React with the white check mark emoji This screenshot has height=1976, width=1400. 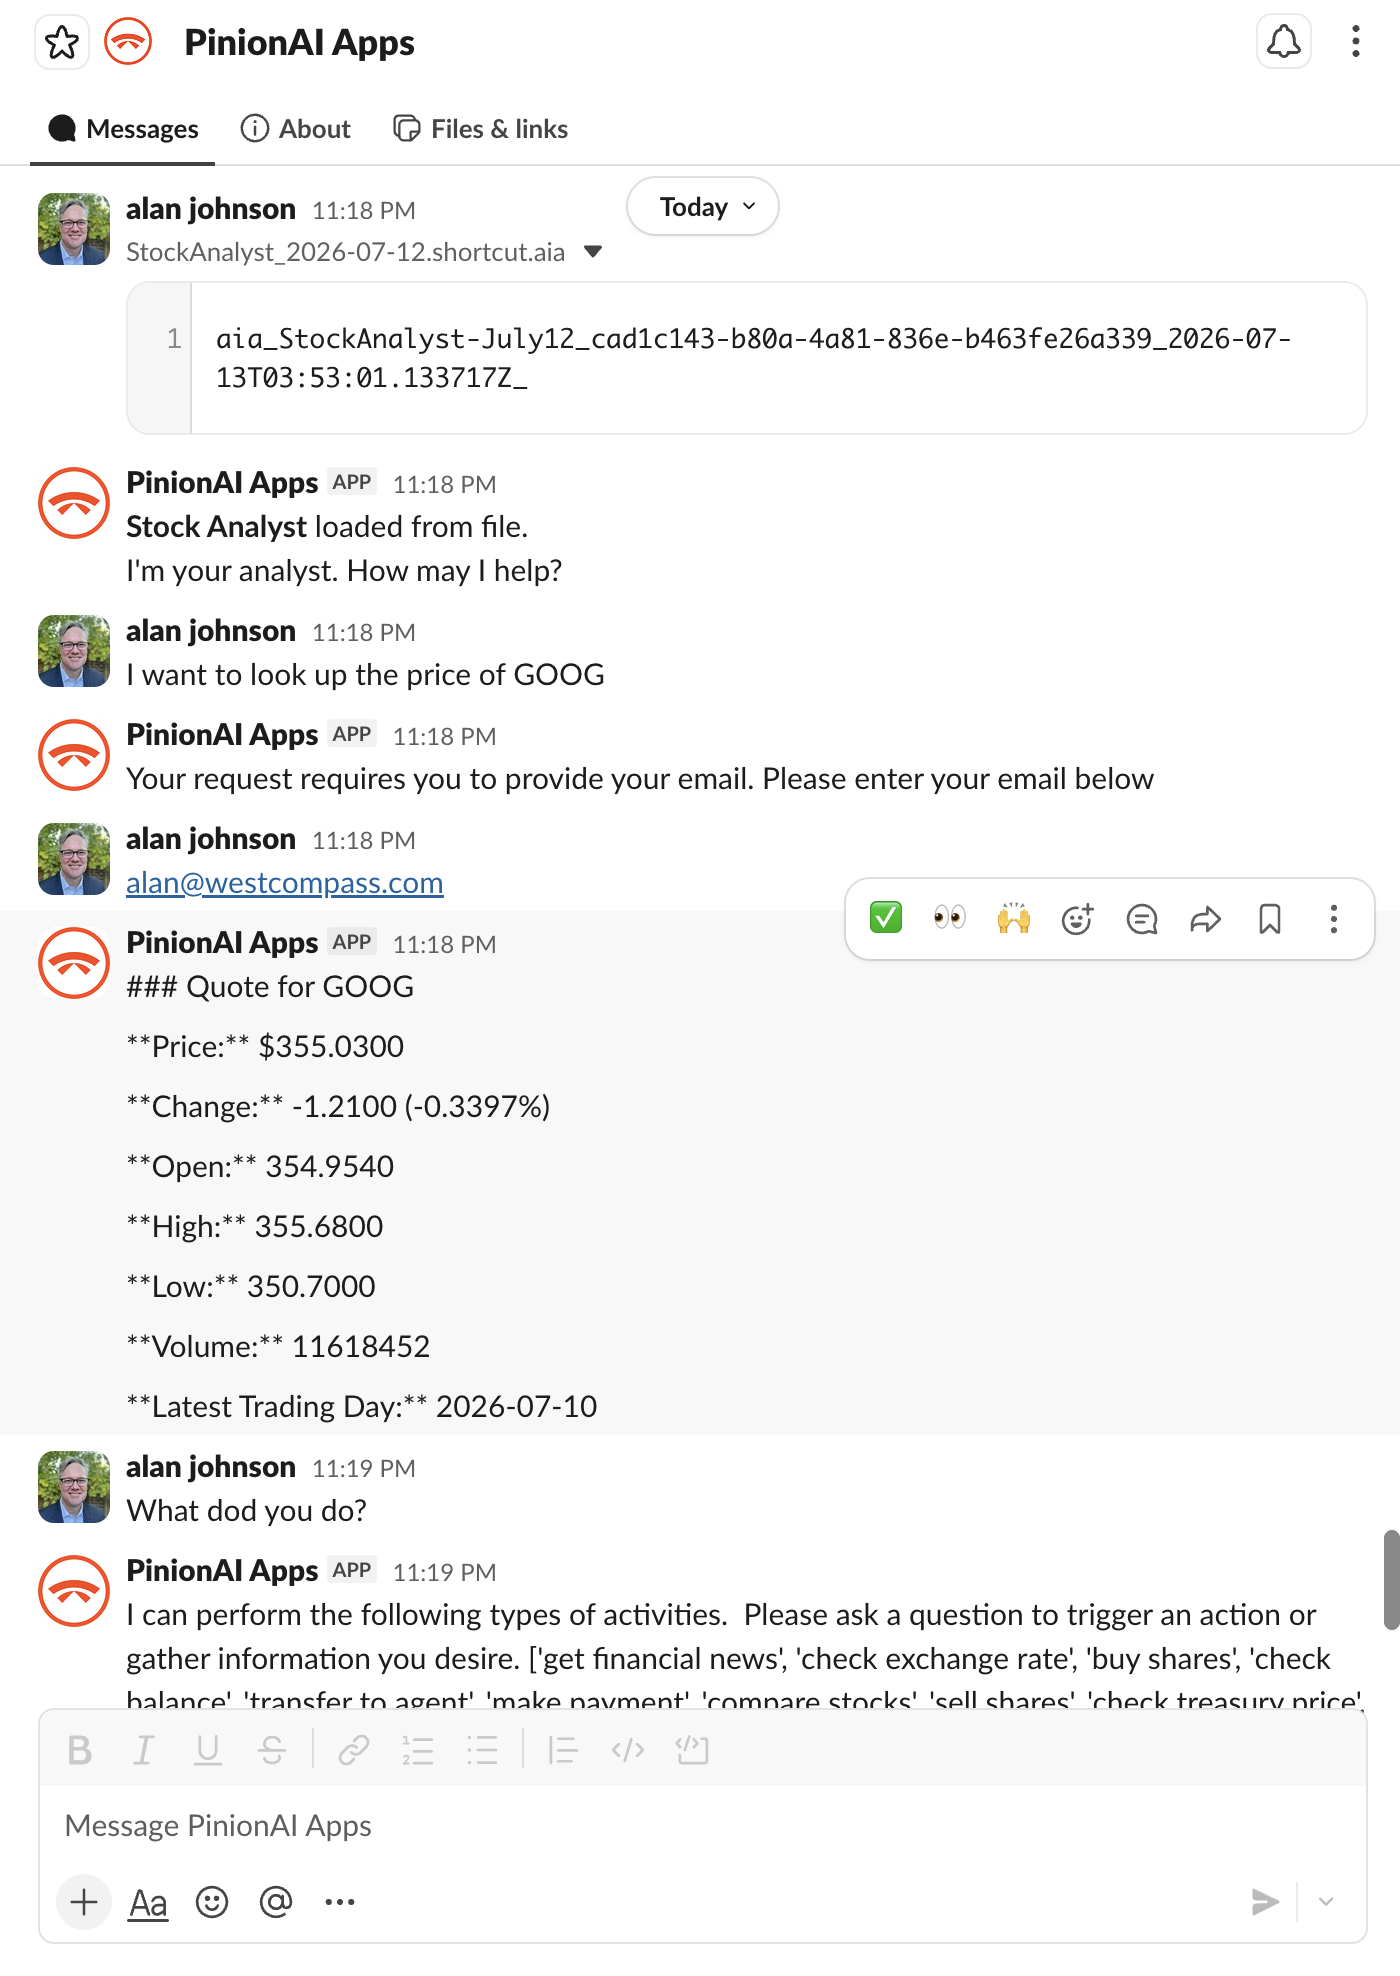886,918
